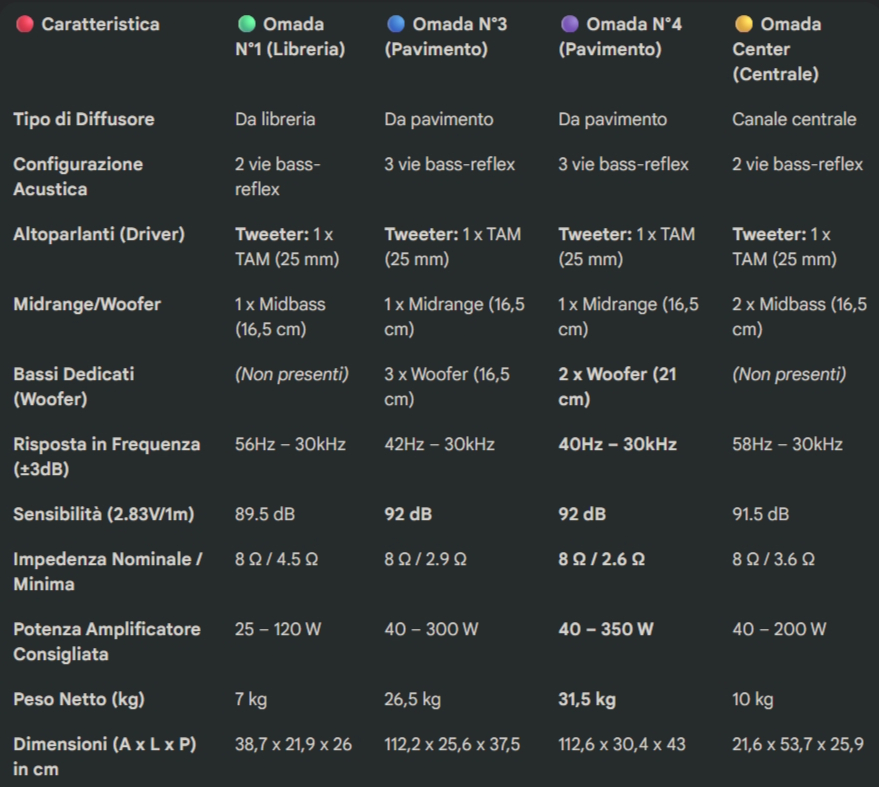Click the yellow circle beside Omada Center
879x787 pixels.
(x=743, y=24)
